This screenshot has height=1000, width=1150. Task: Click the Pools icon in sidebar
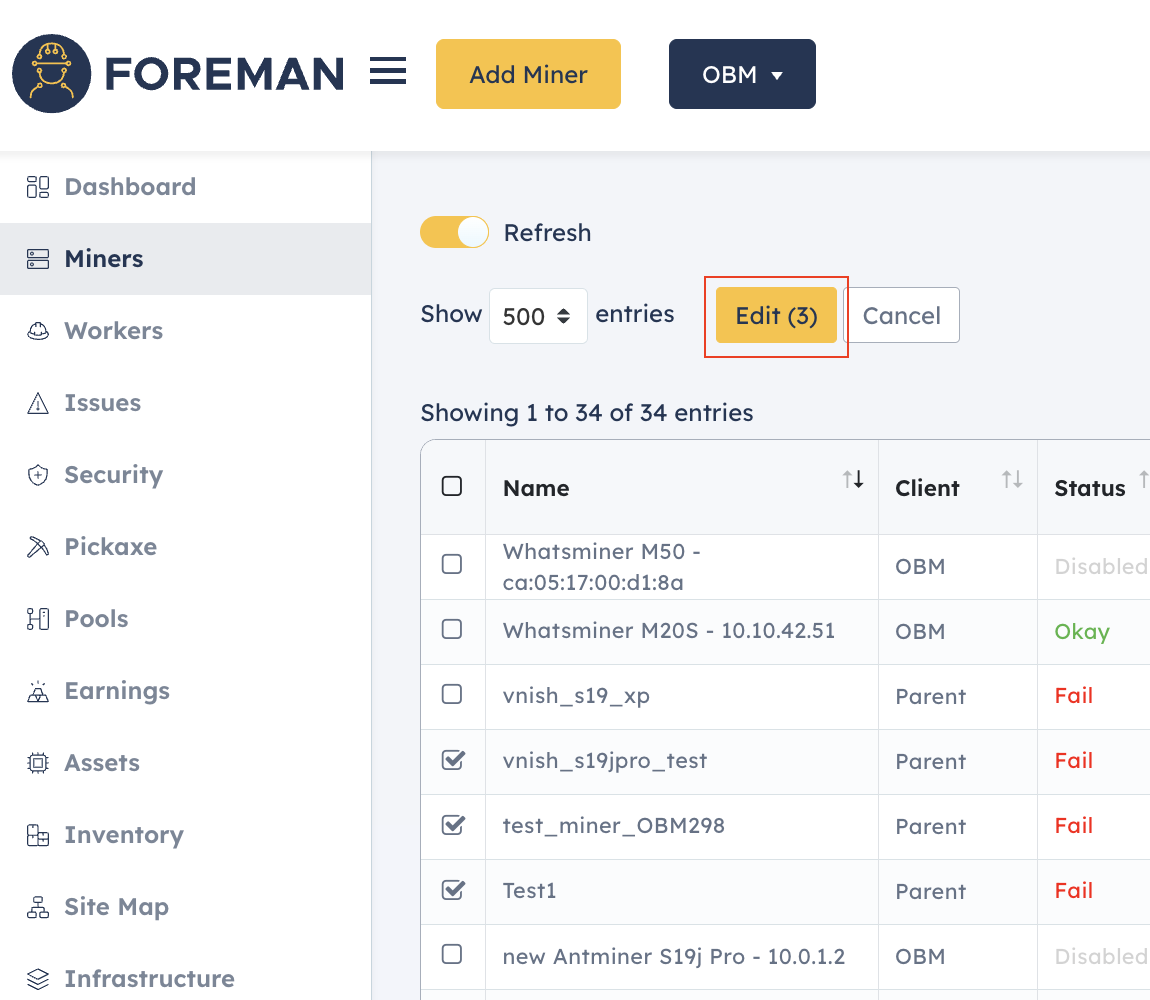click(x=38, y=618)
